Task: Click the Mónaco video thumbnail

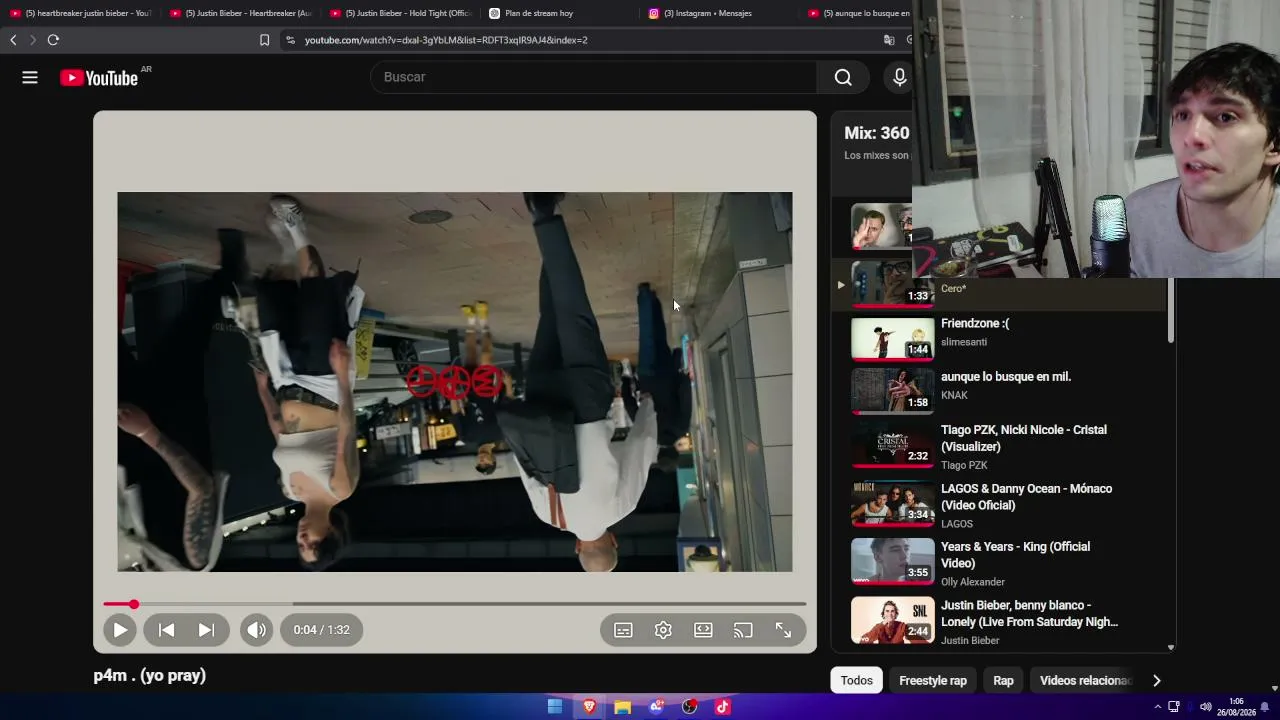Action: tap(892, 505)
